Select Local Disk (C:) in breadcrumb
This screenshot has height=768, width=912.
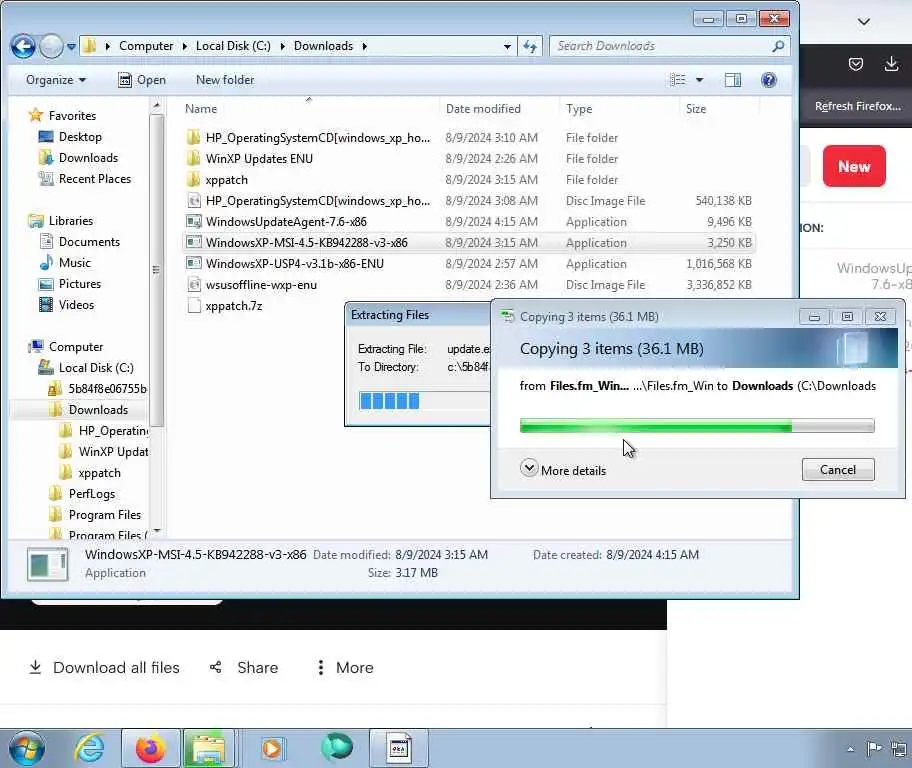pos(233,46)
